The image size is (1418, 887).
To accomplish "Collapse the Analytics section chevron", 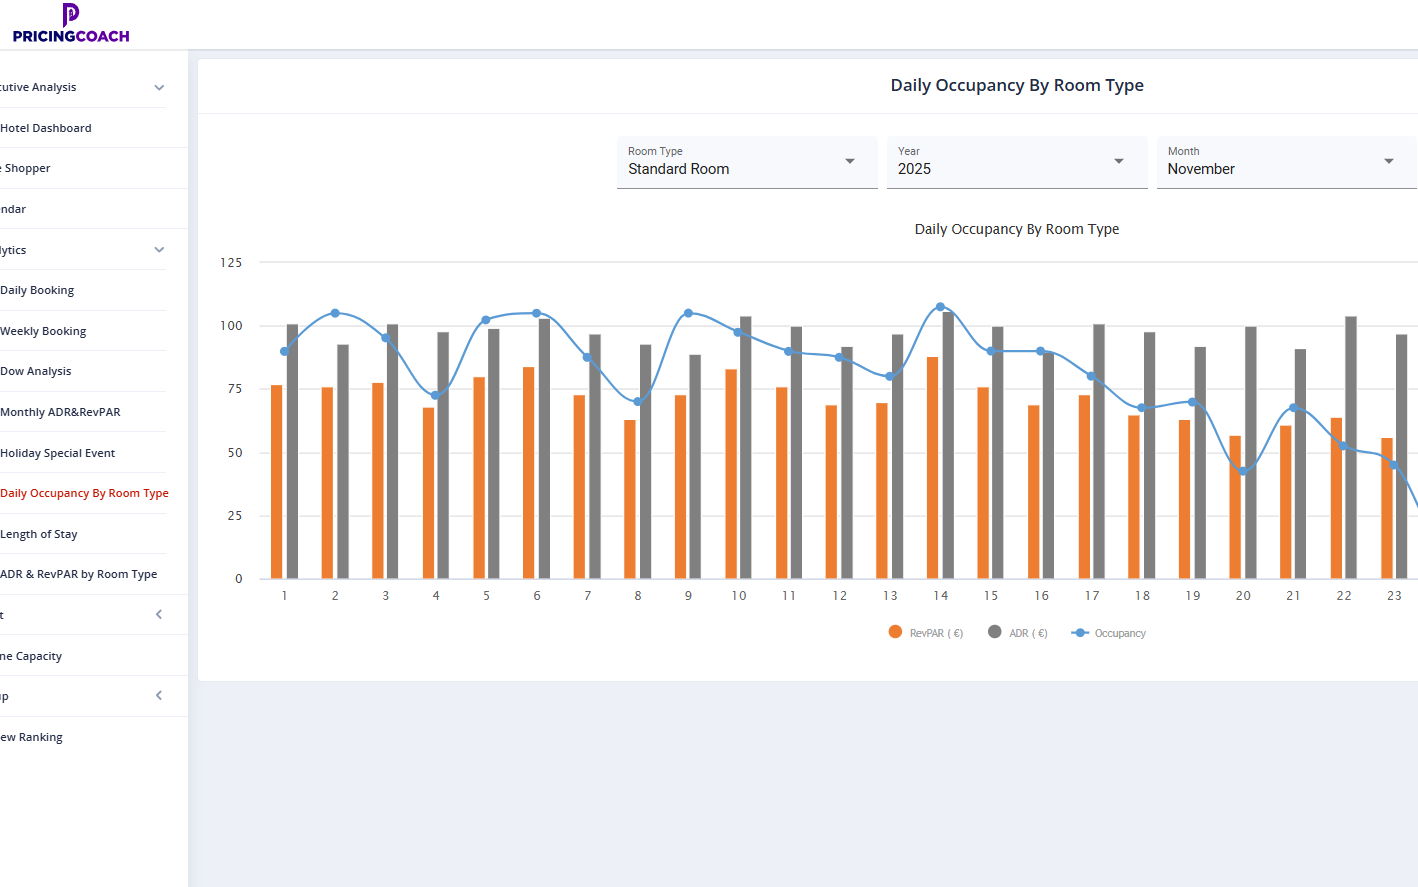I will (159, 250).
